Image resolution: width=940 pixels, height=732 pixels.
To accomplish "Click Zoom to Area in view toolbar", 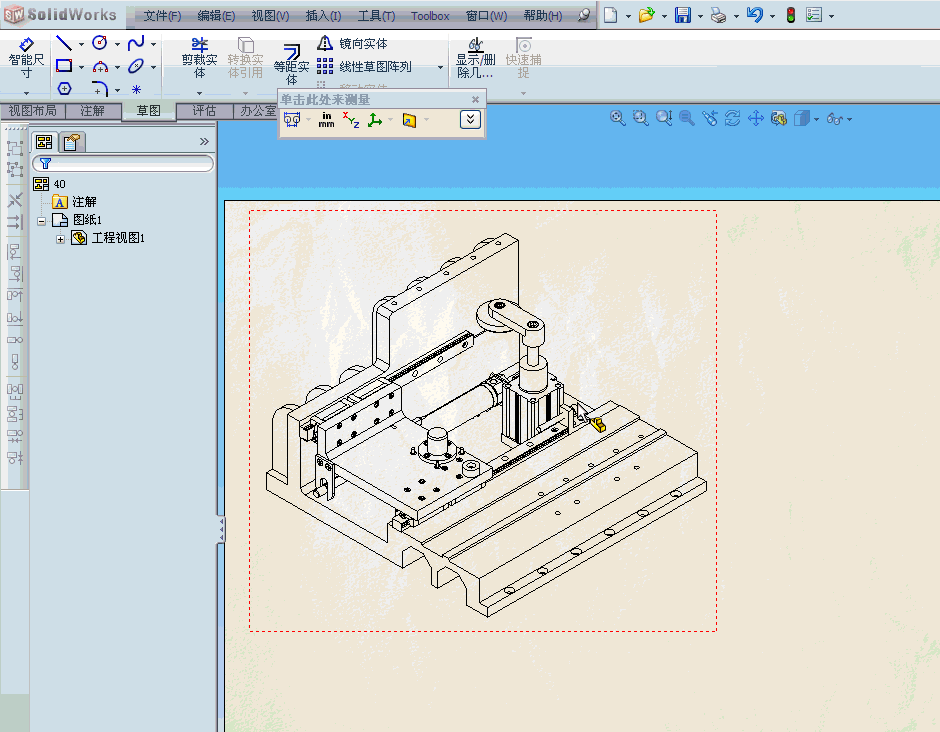I will pos(640,118).
